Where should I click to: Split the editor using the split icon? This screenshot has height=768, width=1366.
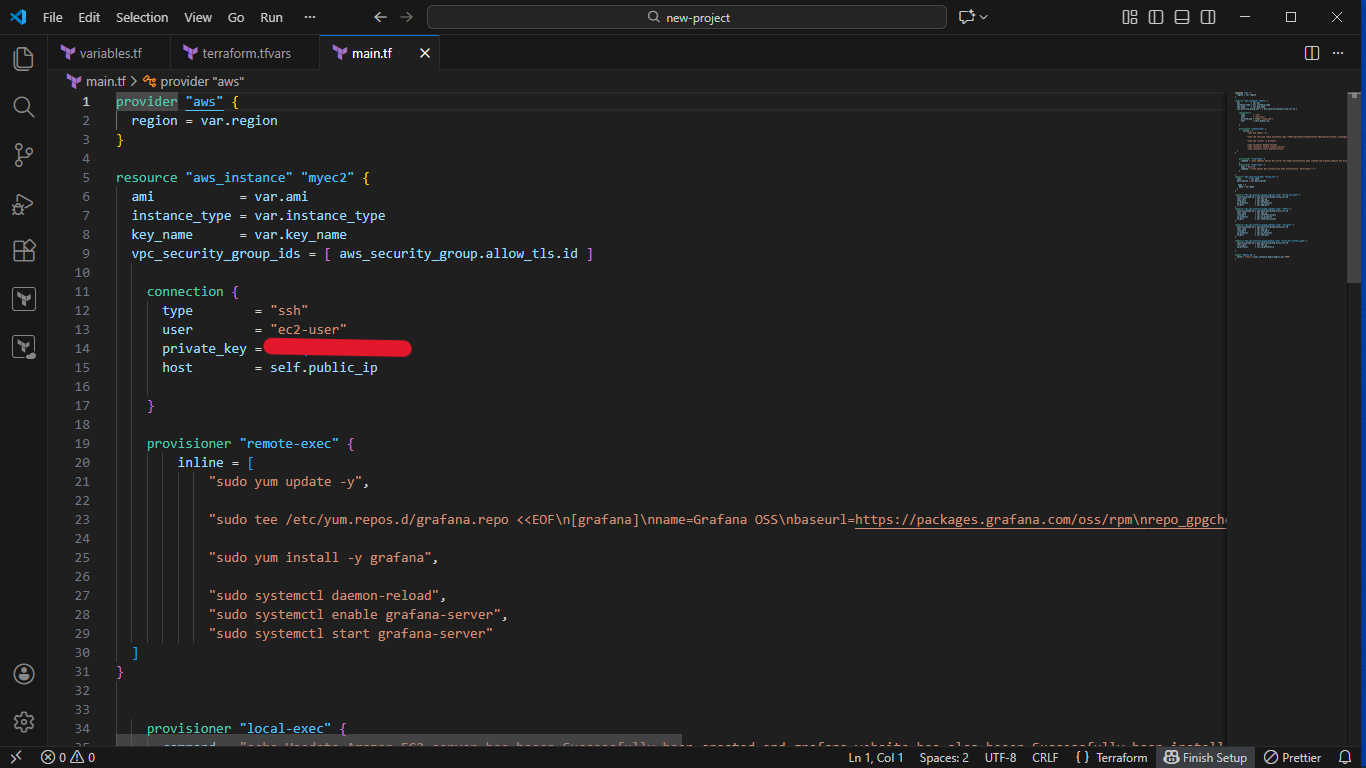tap(1311, 53)
